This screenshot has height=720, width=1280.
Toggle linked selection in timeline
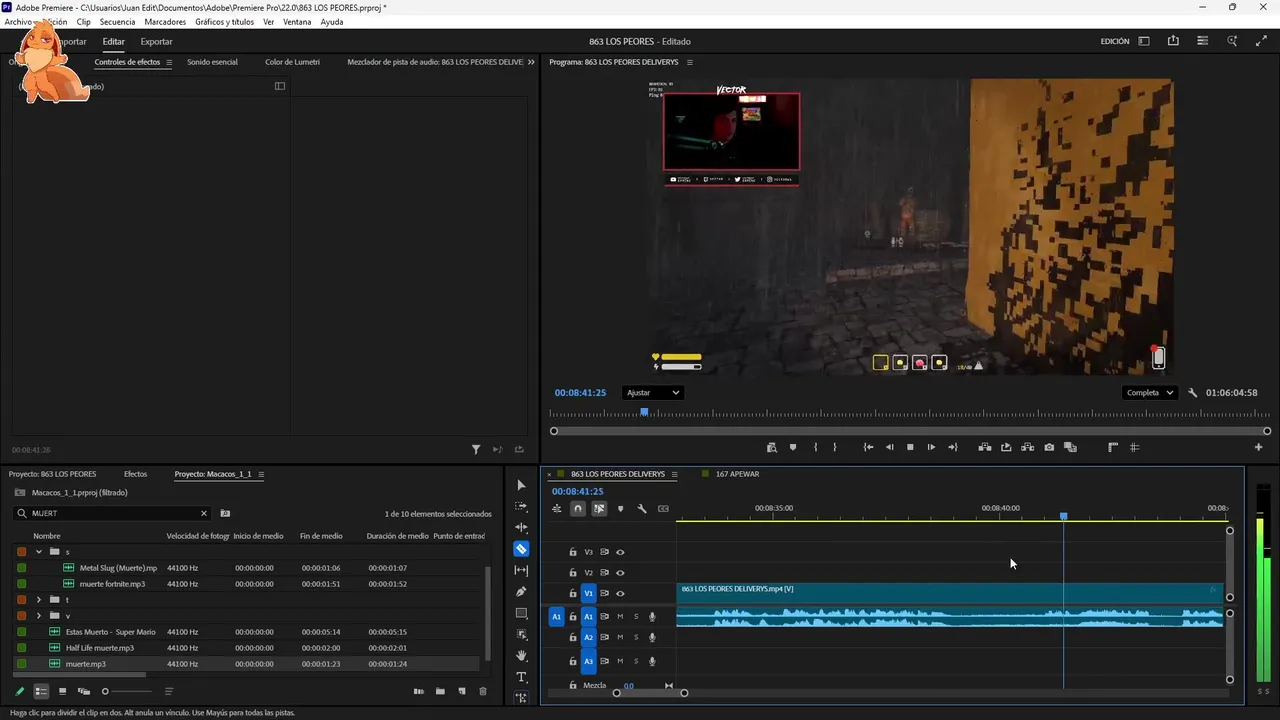(599, 509)
